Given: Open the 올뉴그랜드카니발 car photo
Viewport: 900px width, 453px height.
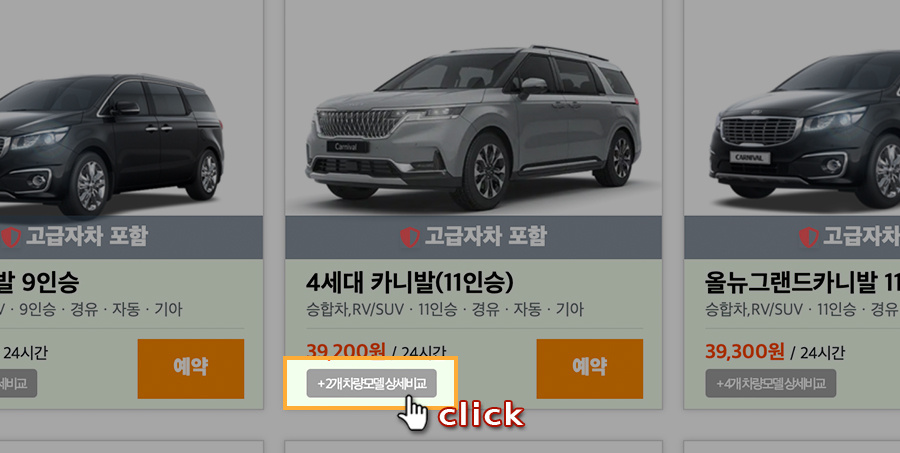Looking at the screenshot, I should (805, 129).
